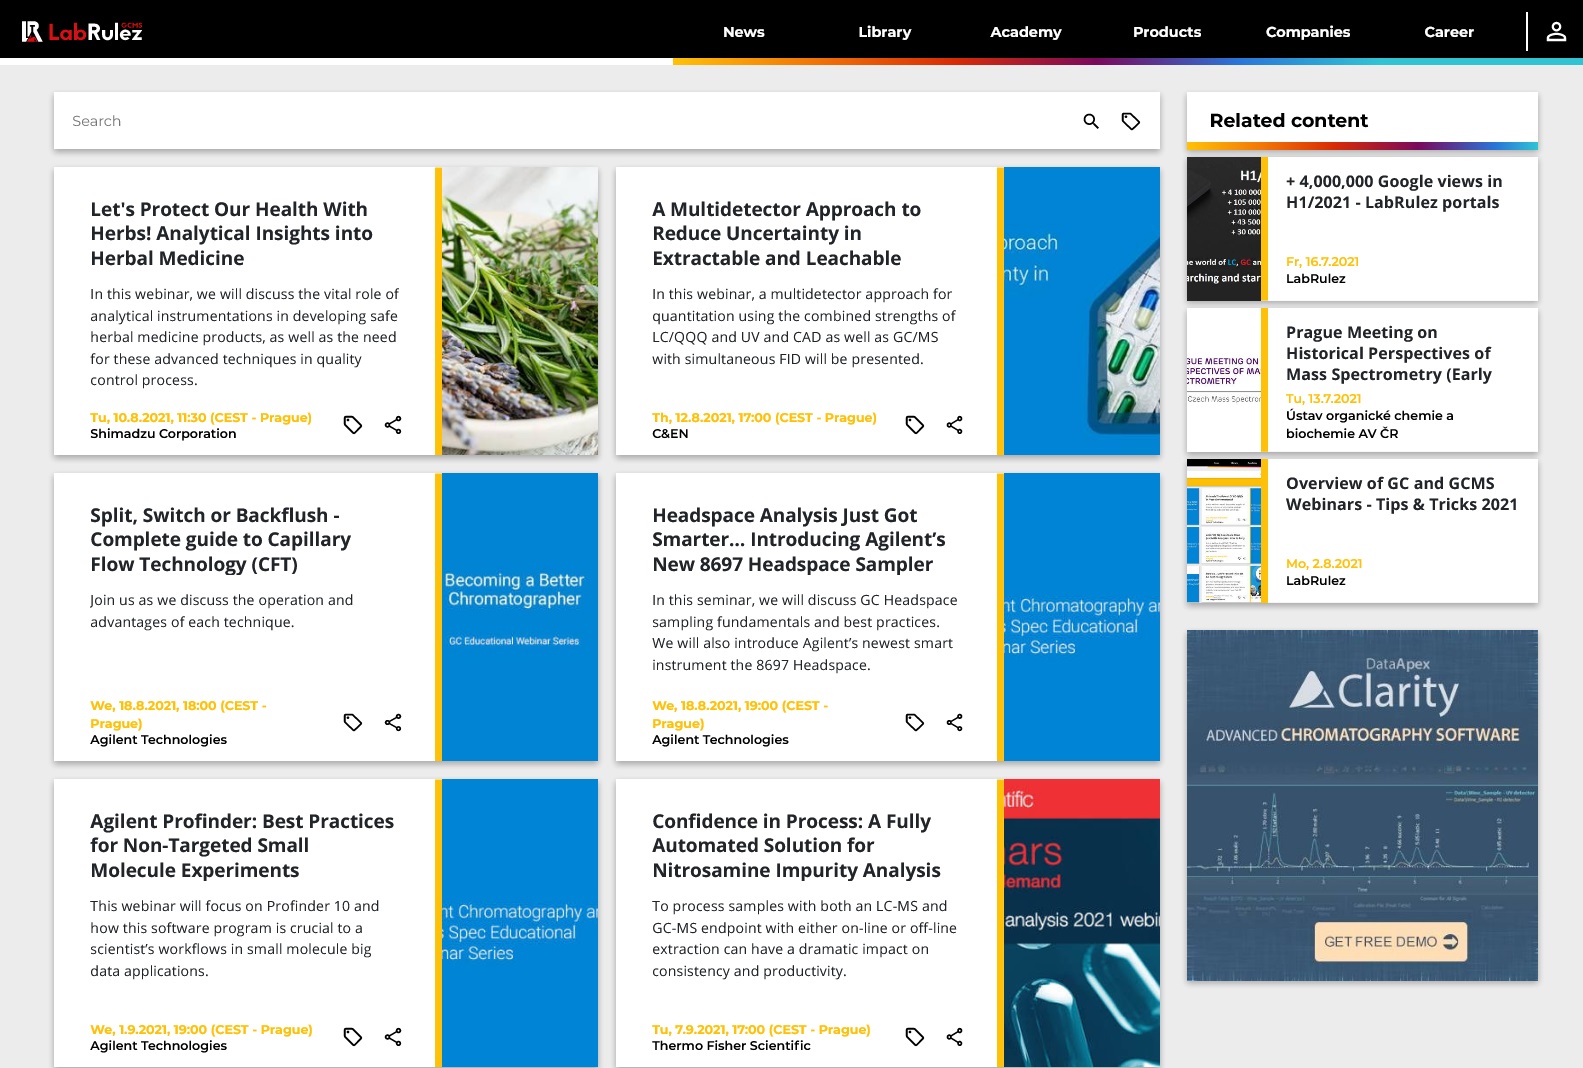This screenshot has height=1068, width=1583.
Task: Click the LabRulez logo
Action: (x=82, y=32)
